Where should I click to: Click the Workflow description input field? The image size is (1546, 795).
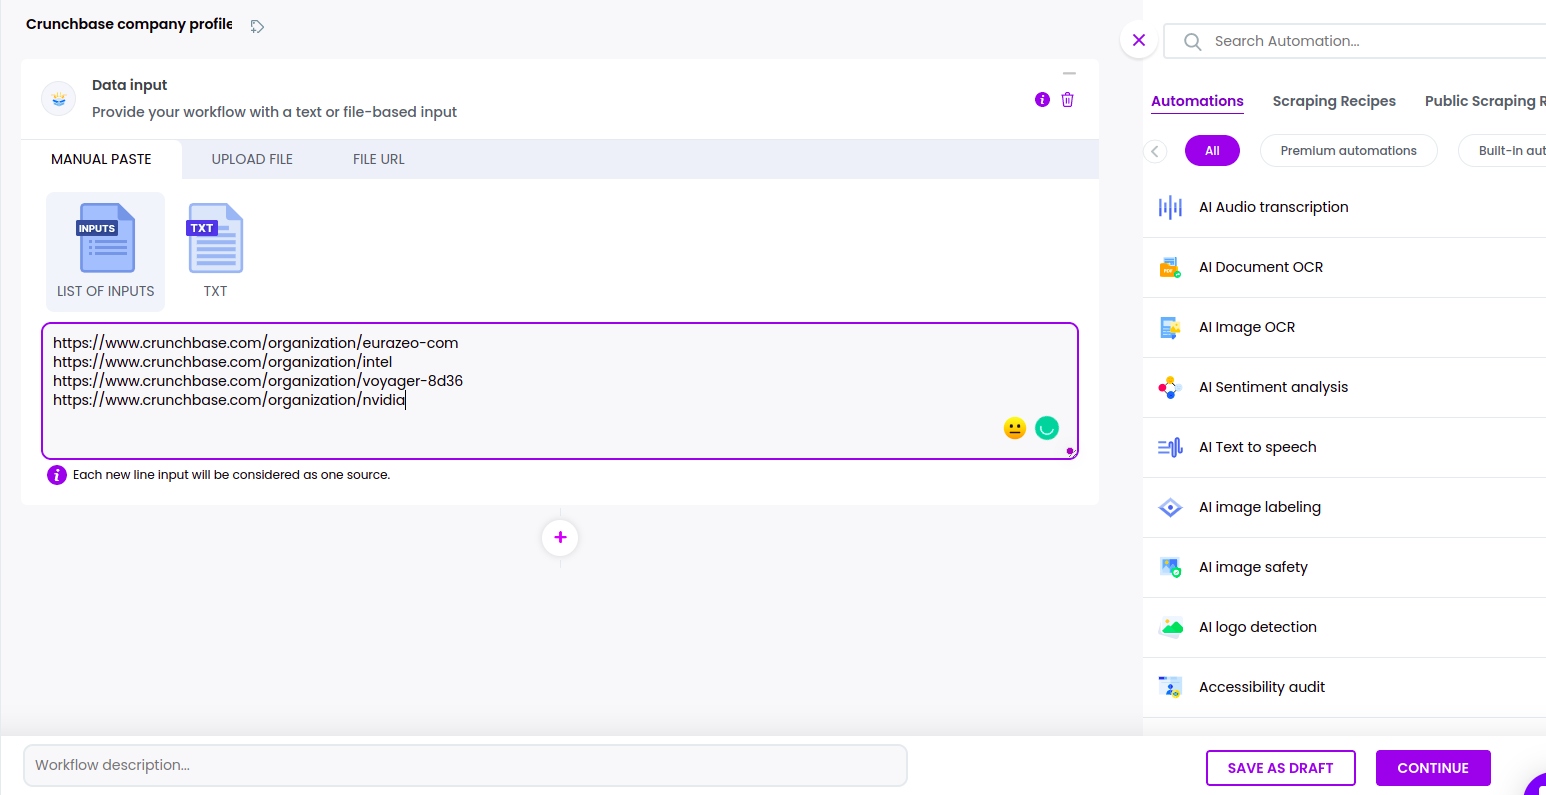[x=466, y=765]
